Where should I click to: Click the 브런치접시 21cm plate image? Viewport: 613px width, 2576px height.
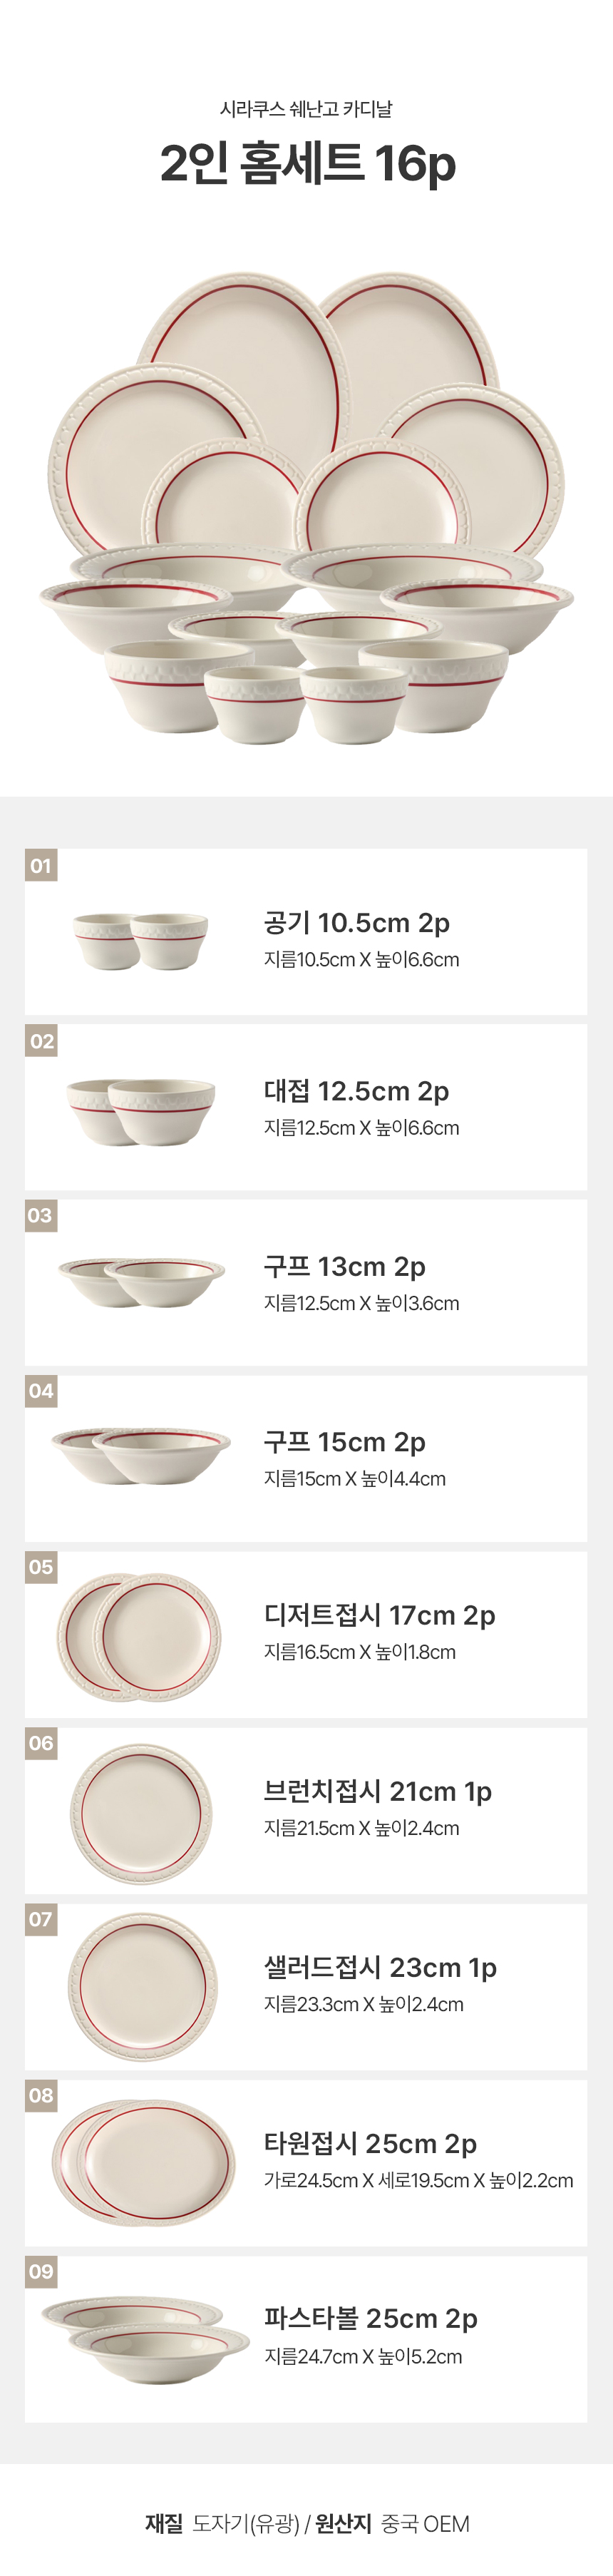click(x=141, y=1812)
